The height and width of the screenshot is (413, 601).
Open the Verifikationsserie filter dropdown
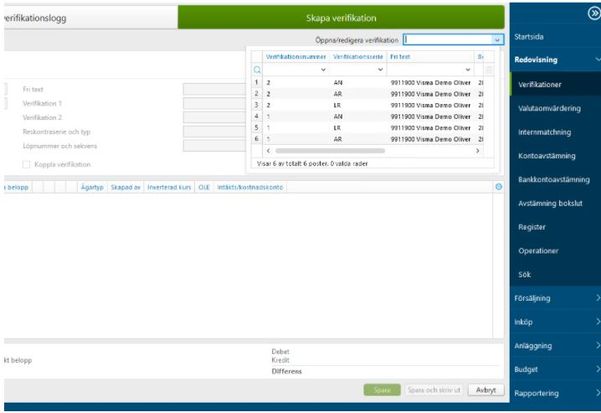(380, 69)
